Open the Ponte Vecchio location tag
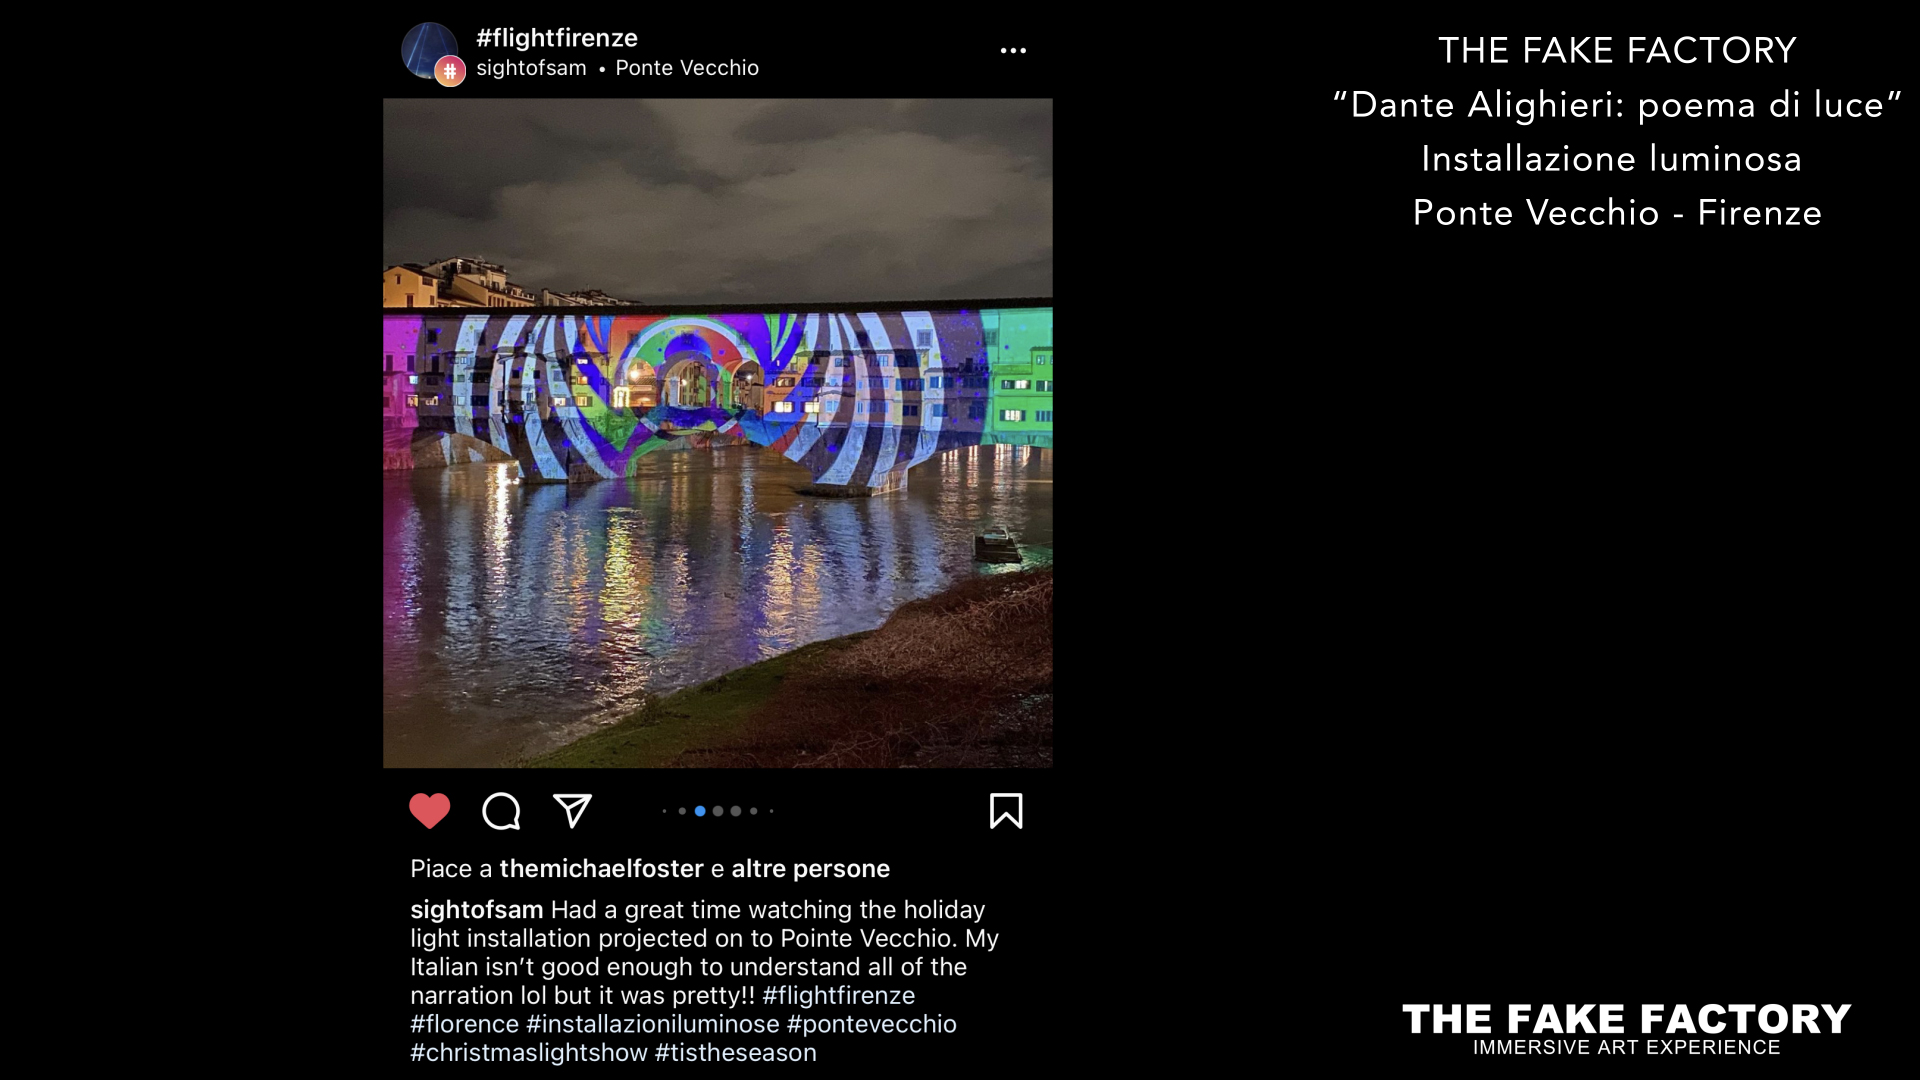 pos(687,68)
